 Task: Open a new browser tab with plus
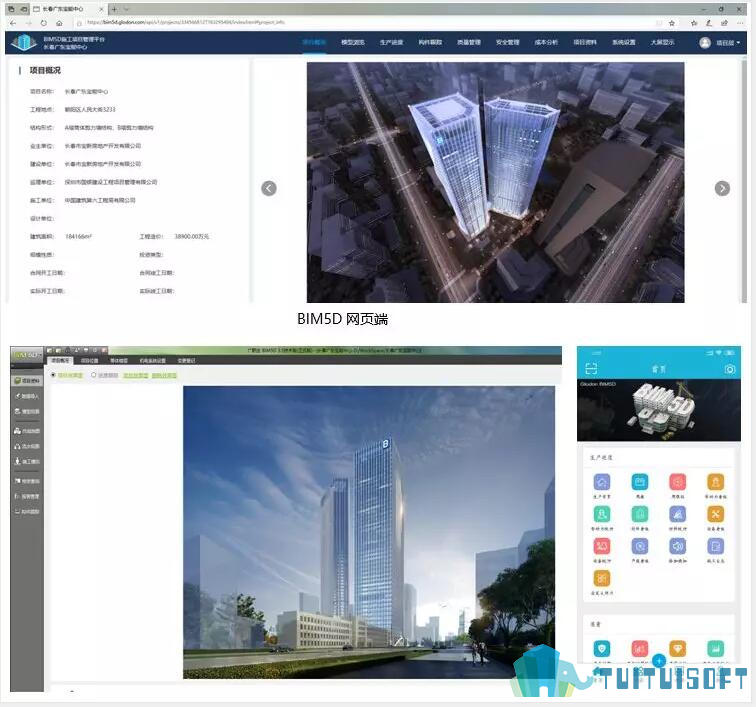[114, 9]
